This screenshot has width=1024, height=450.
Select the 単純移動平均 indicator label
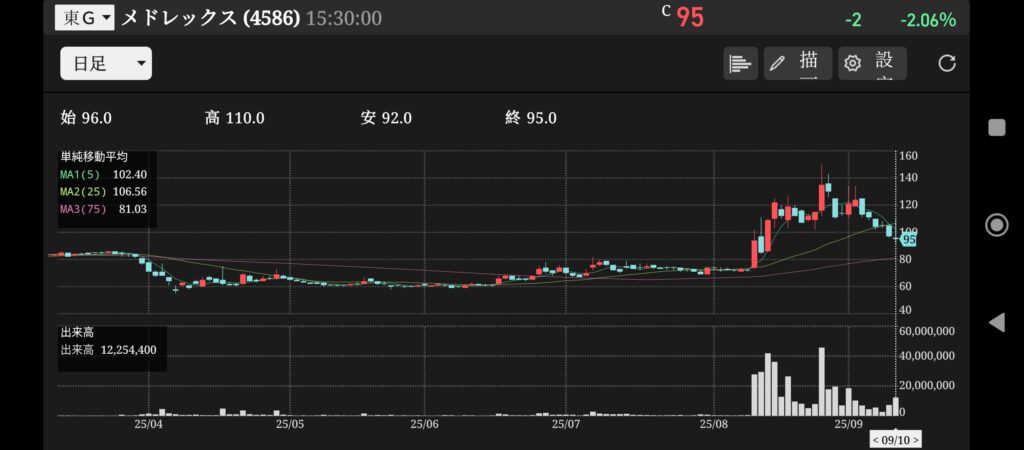tap(94, 157)
